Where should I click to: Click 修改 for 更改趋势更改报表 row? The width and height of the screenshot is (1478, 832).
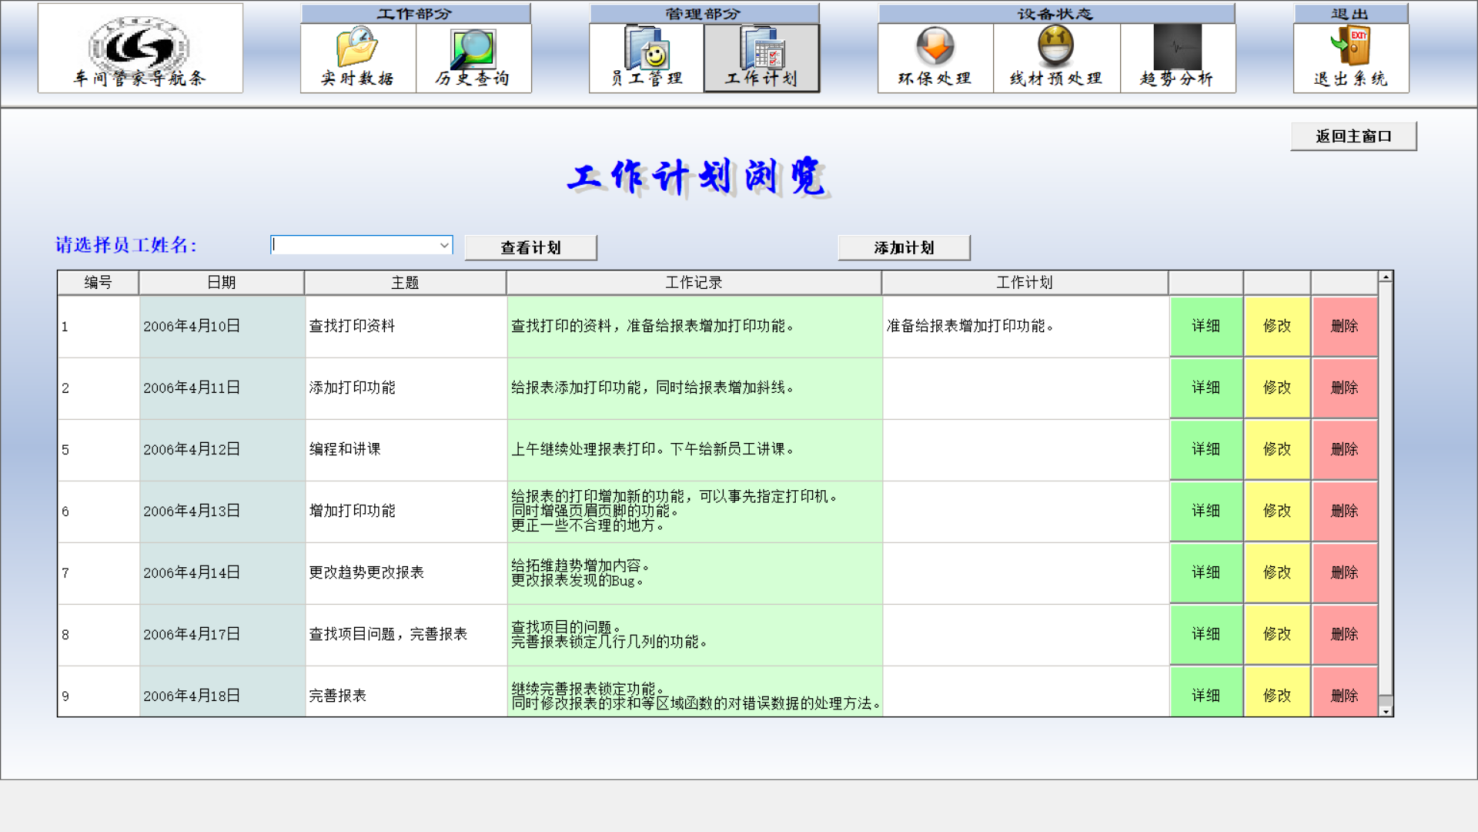[1277, 573]
